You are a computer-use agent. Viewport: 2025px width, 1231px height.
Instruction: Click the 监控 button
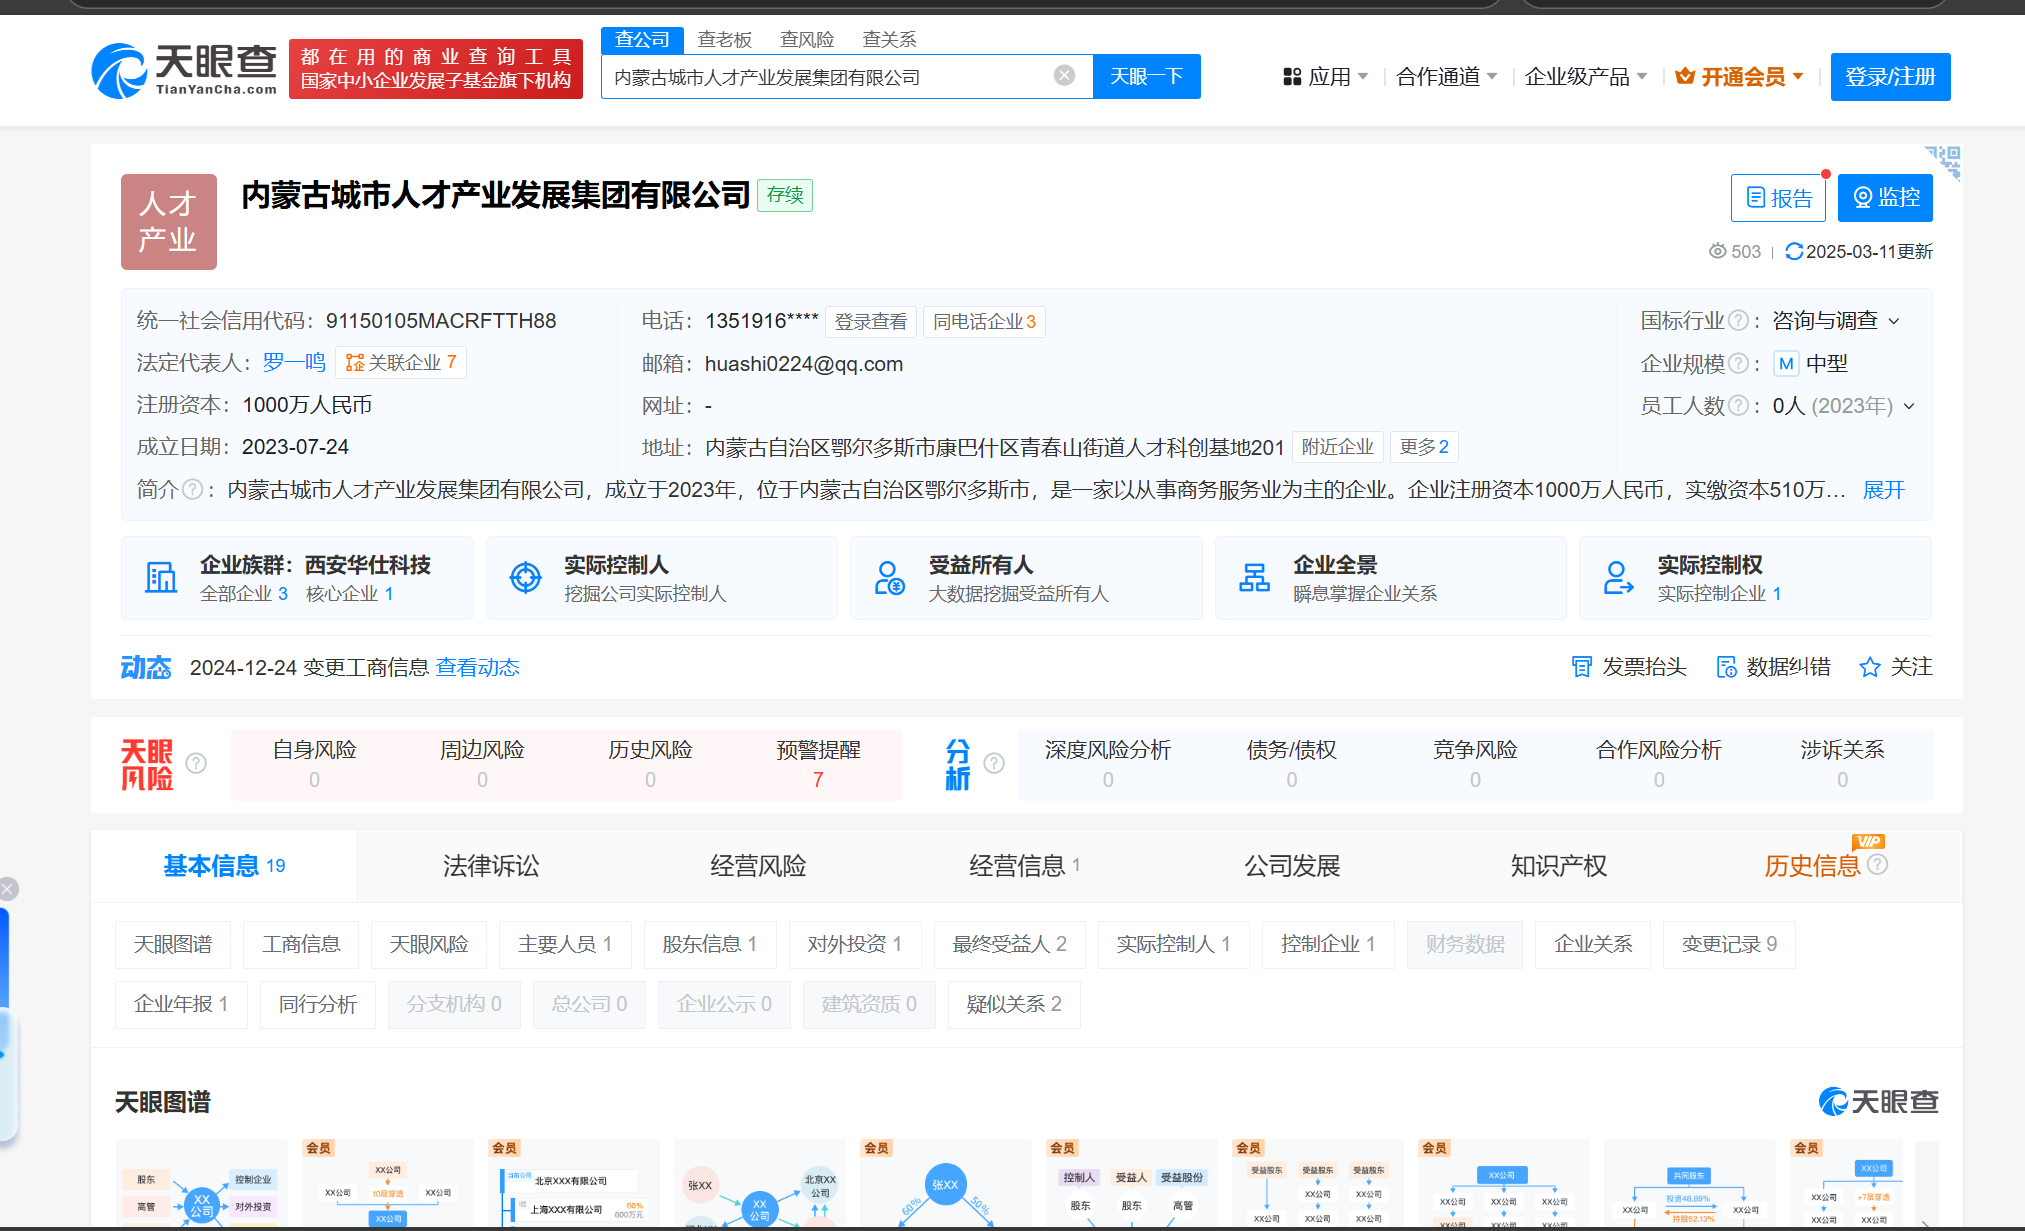pyautogui.click(x=1885, y=198)
